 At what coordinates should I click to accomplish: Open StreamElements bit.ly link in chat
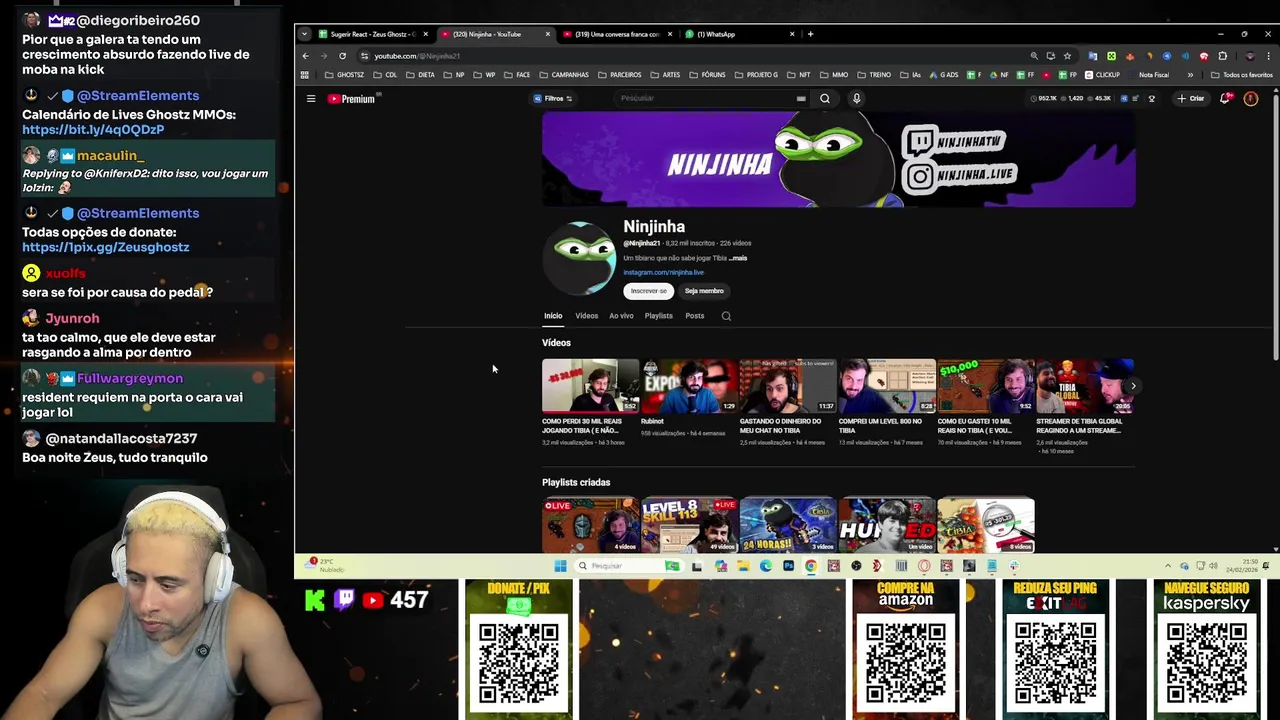93,130
